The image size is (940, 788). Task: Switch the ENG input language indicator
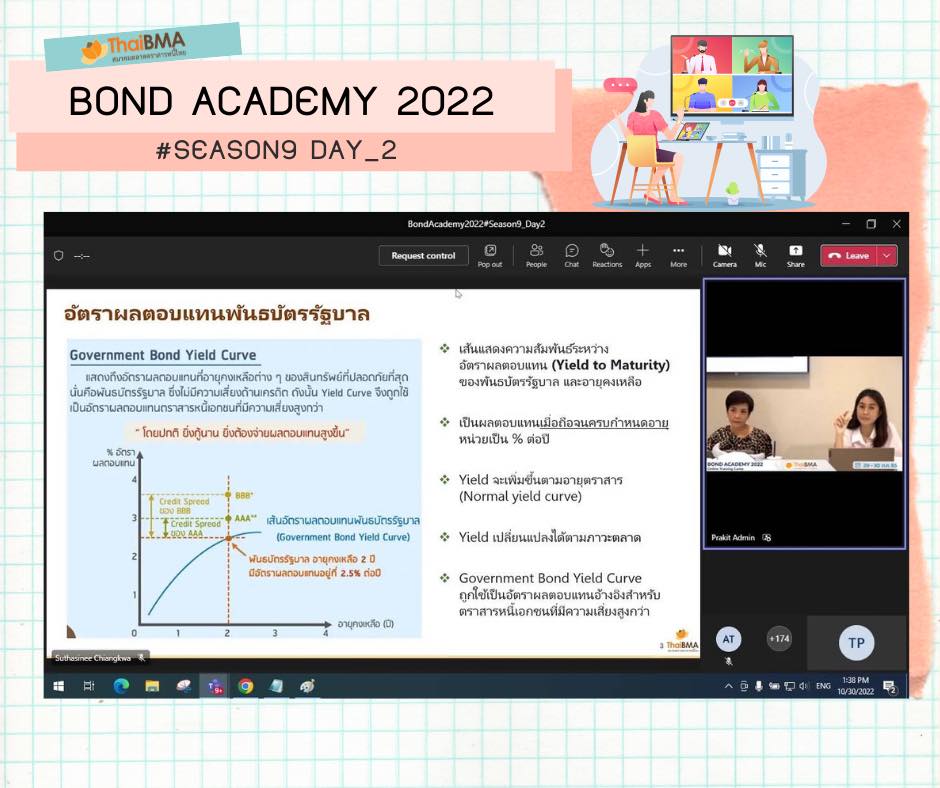[823, 686]
